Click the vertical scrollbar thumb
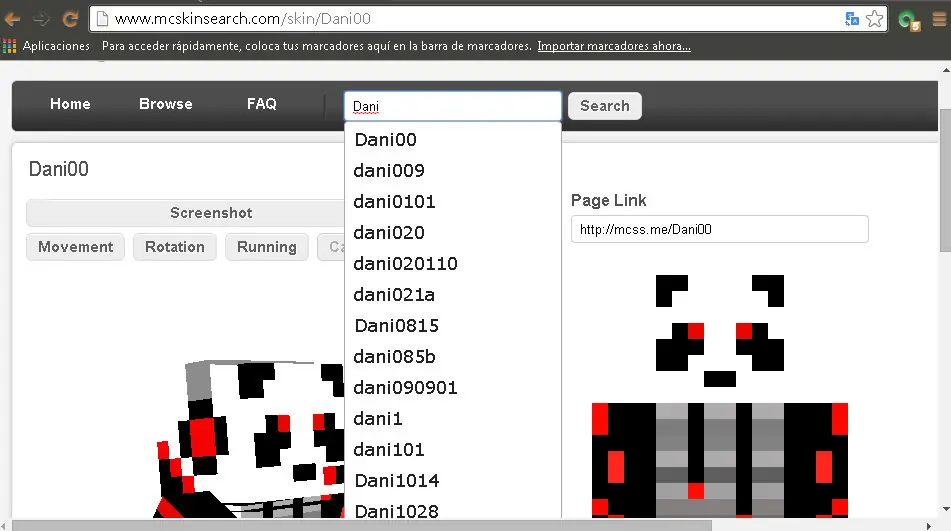The width and height of the screenshot is (951, 531). pyautogui.click(x=945, y=180)
